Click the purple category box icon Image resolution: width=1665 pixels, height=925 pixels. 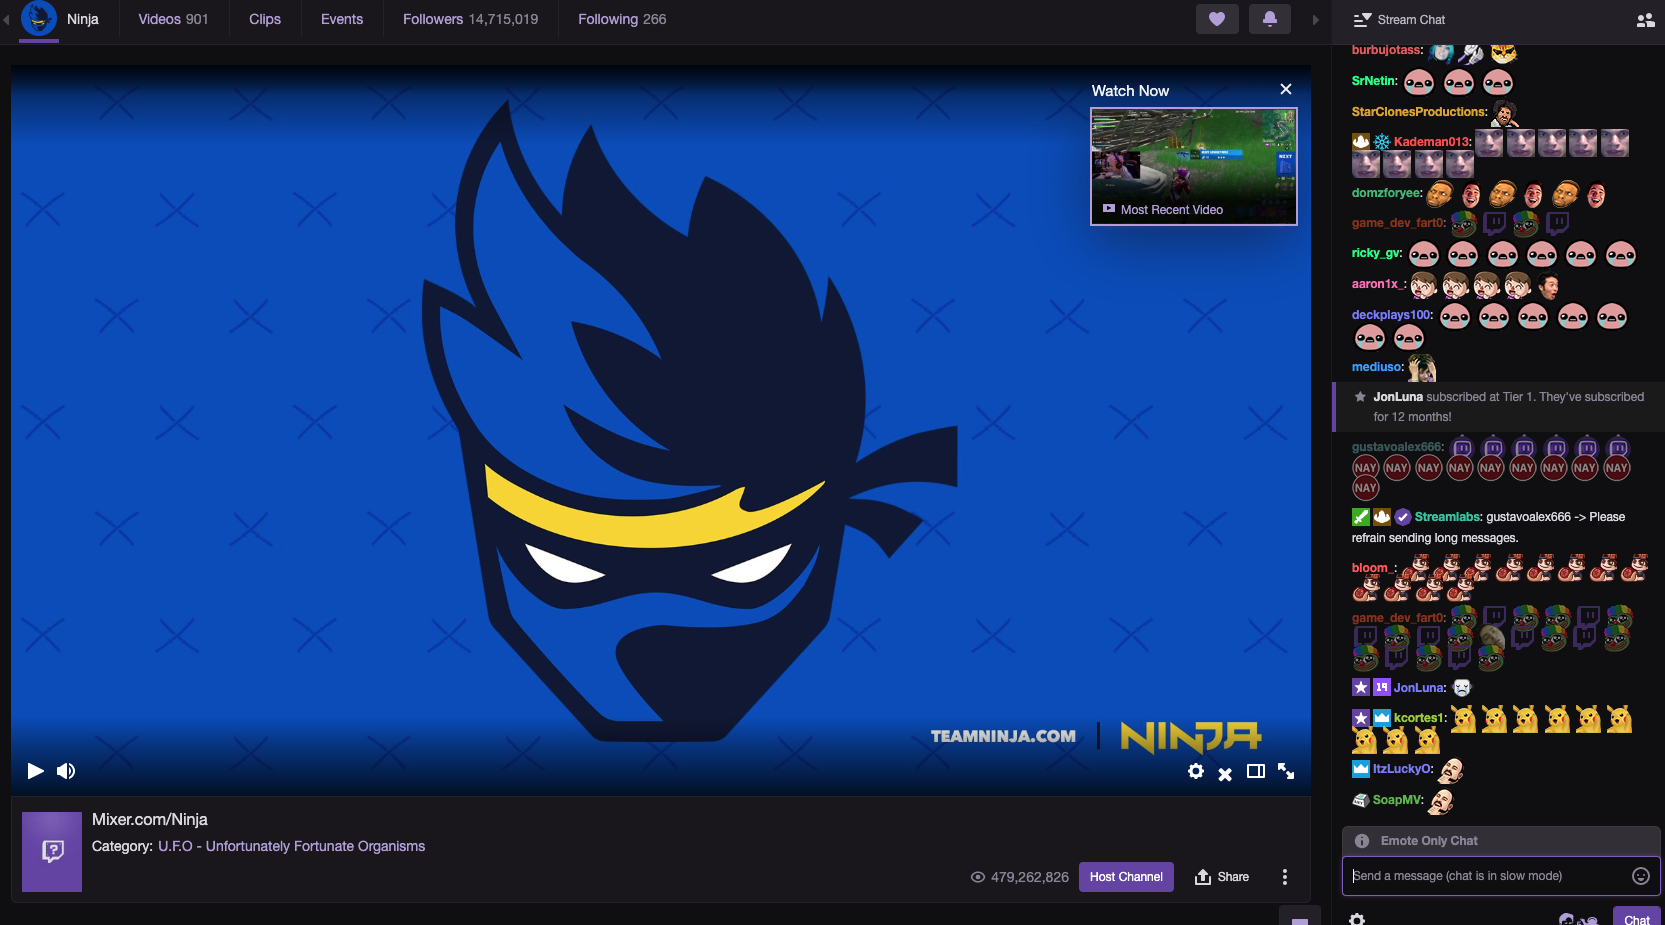[x=52, y=852]
